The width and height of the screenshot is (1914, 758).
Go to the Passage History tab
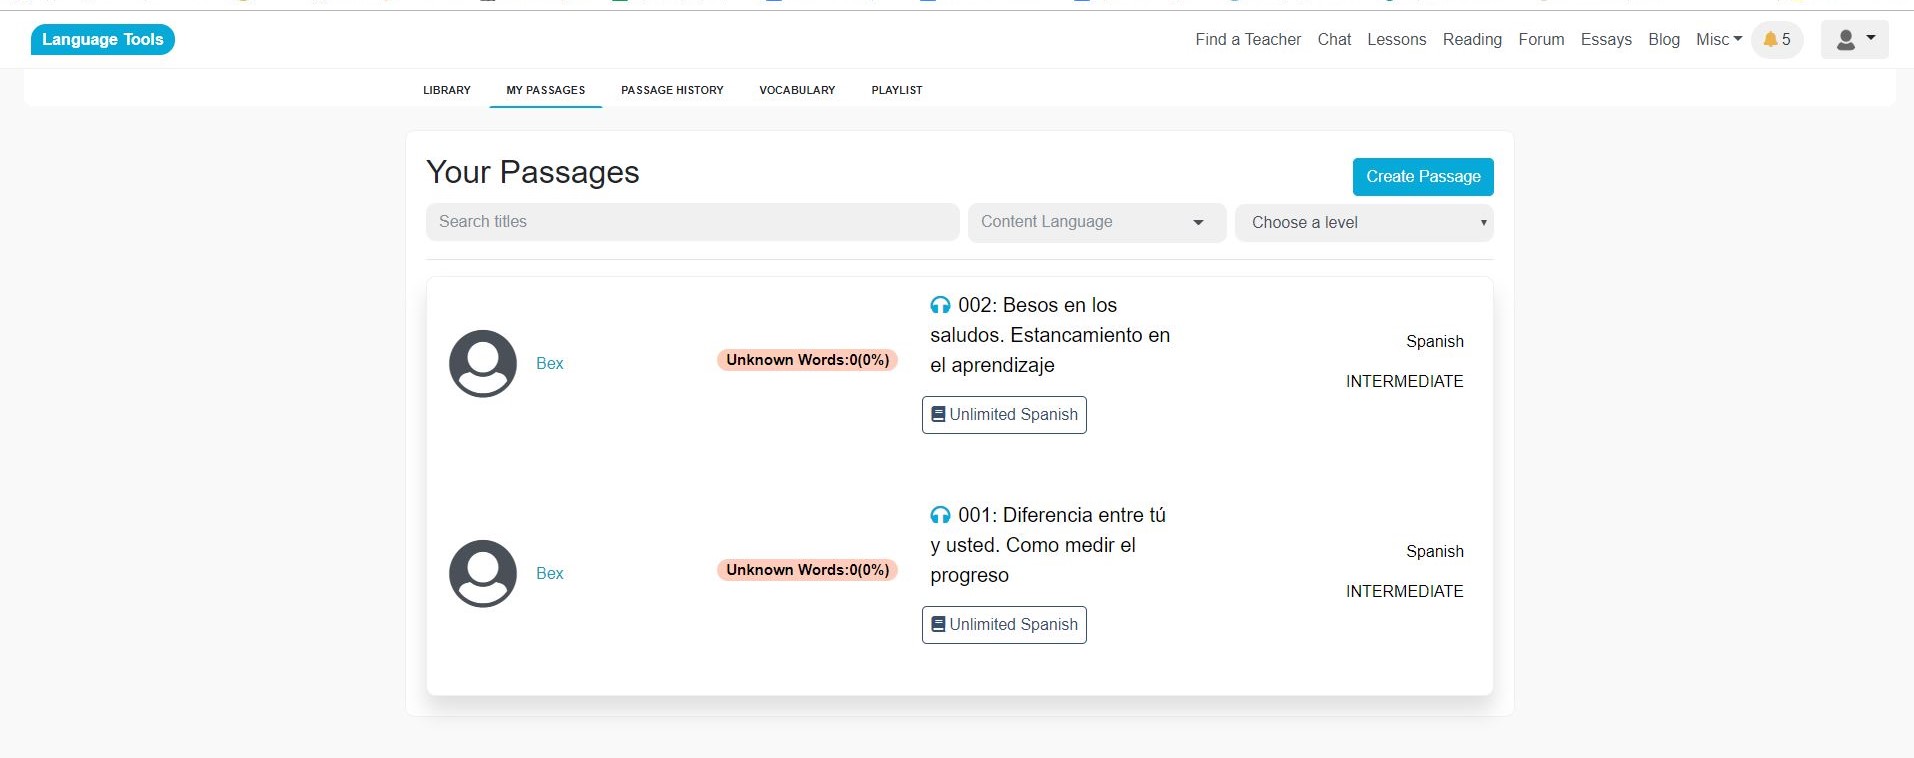click(672, 90)
